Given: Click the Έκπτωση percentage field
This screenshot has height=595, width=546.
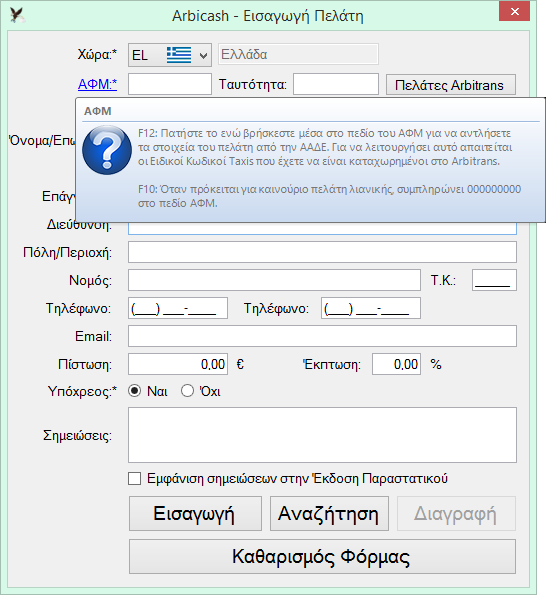Looking at the screenshot, I should (x=396, y=364).
